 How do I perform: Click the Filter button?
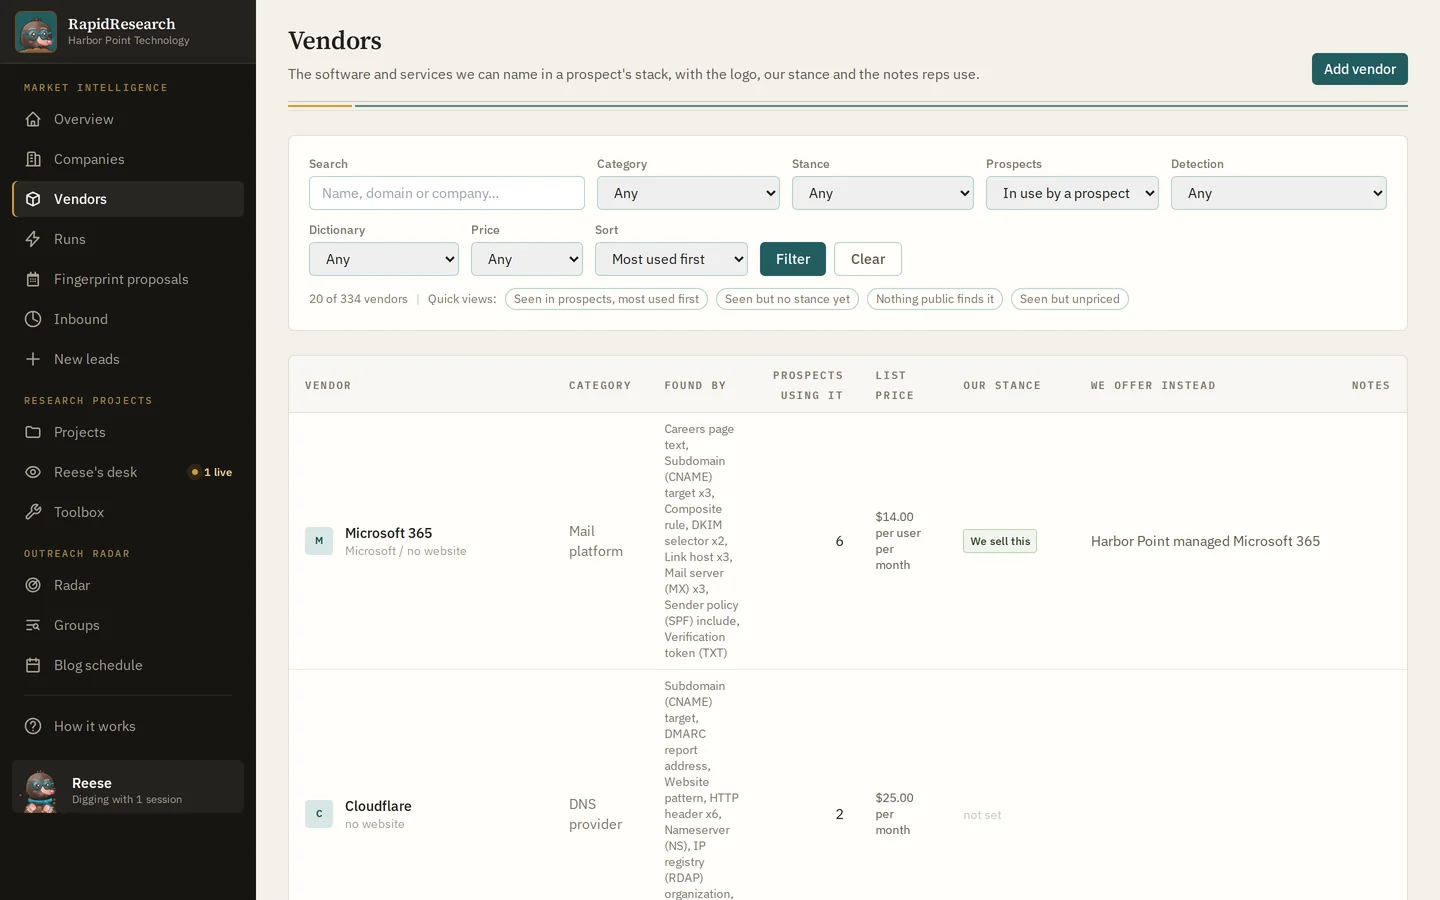coord(793,259)
